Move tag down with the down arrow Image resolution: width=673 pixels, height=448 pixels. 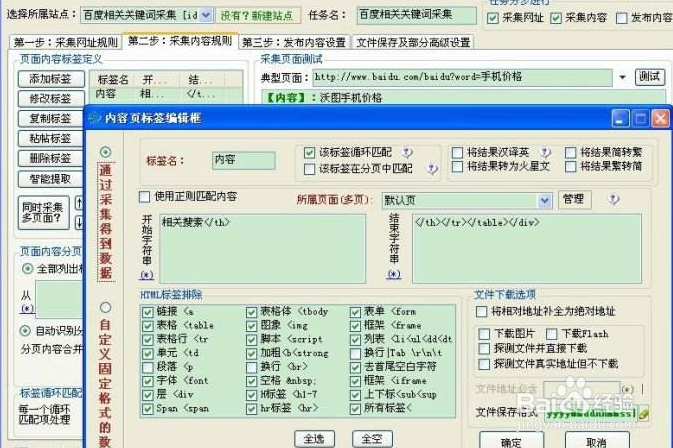coord(79,222)
